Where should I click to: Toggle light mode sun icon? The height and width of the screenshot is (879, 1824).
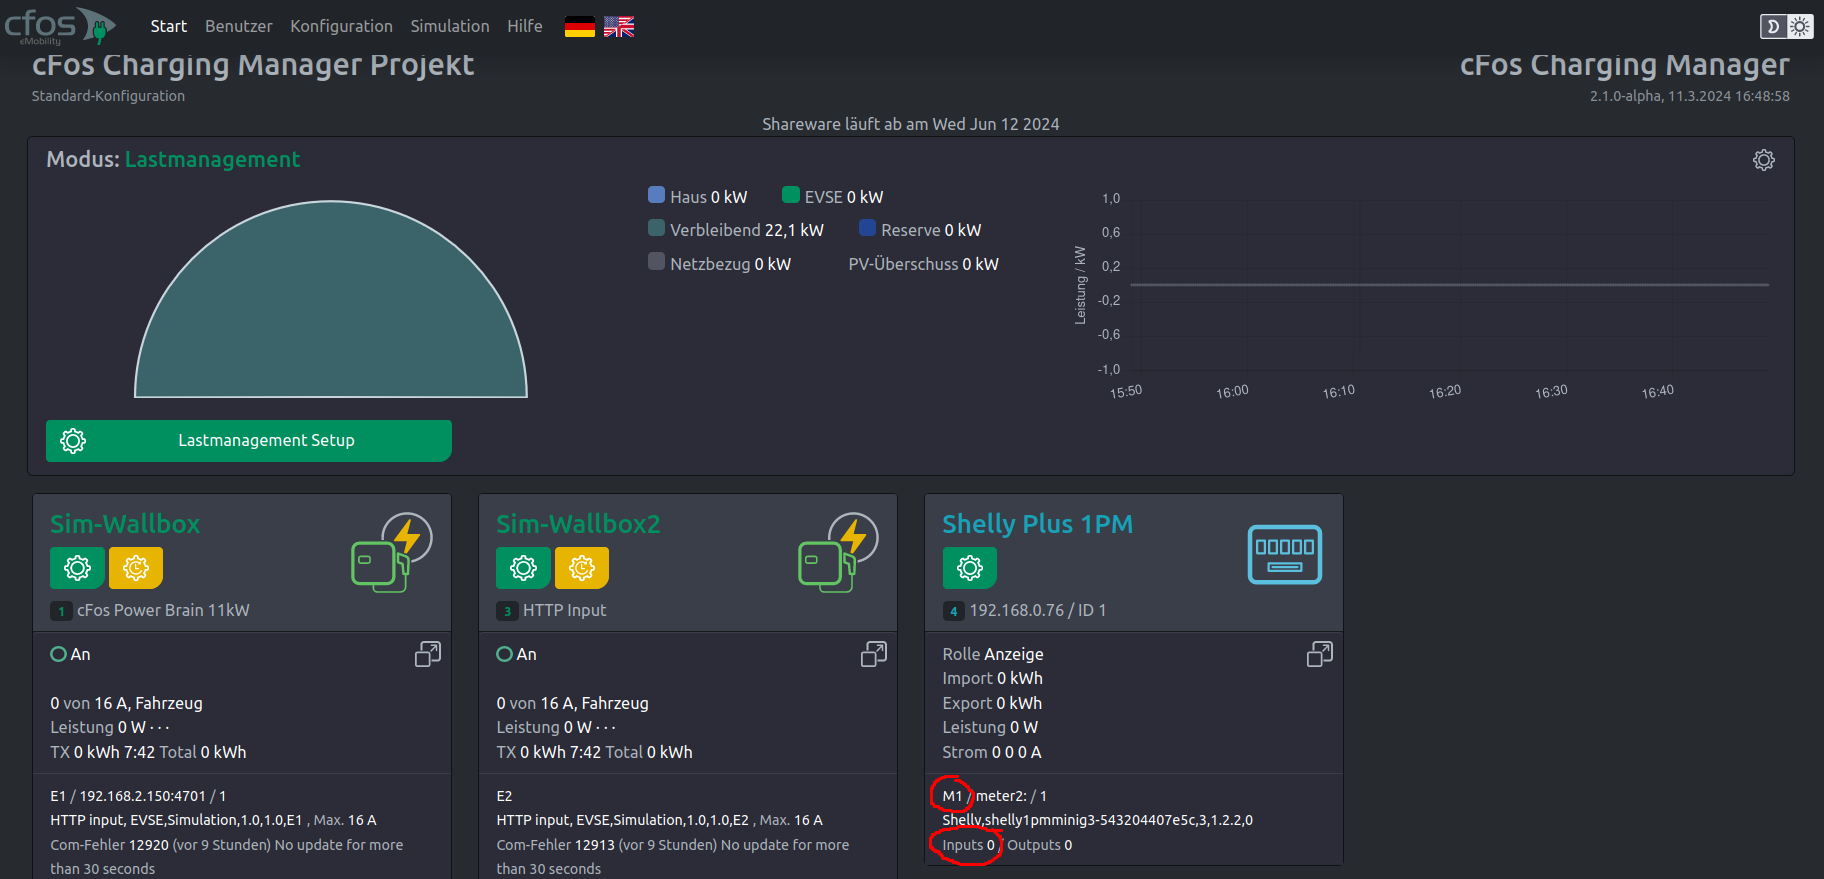1799,27
